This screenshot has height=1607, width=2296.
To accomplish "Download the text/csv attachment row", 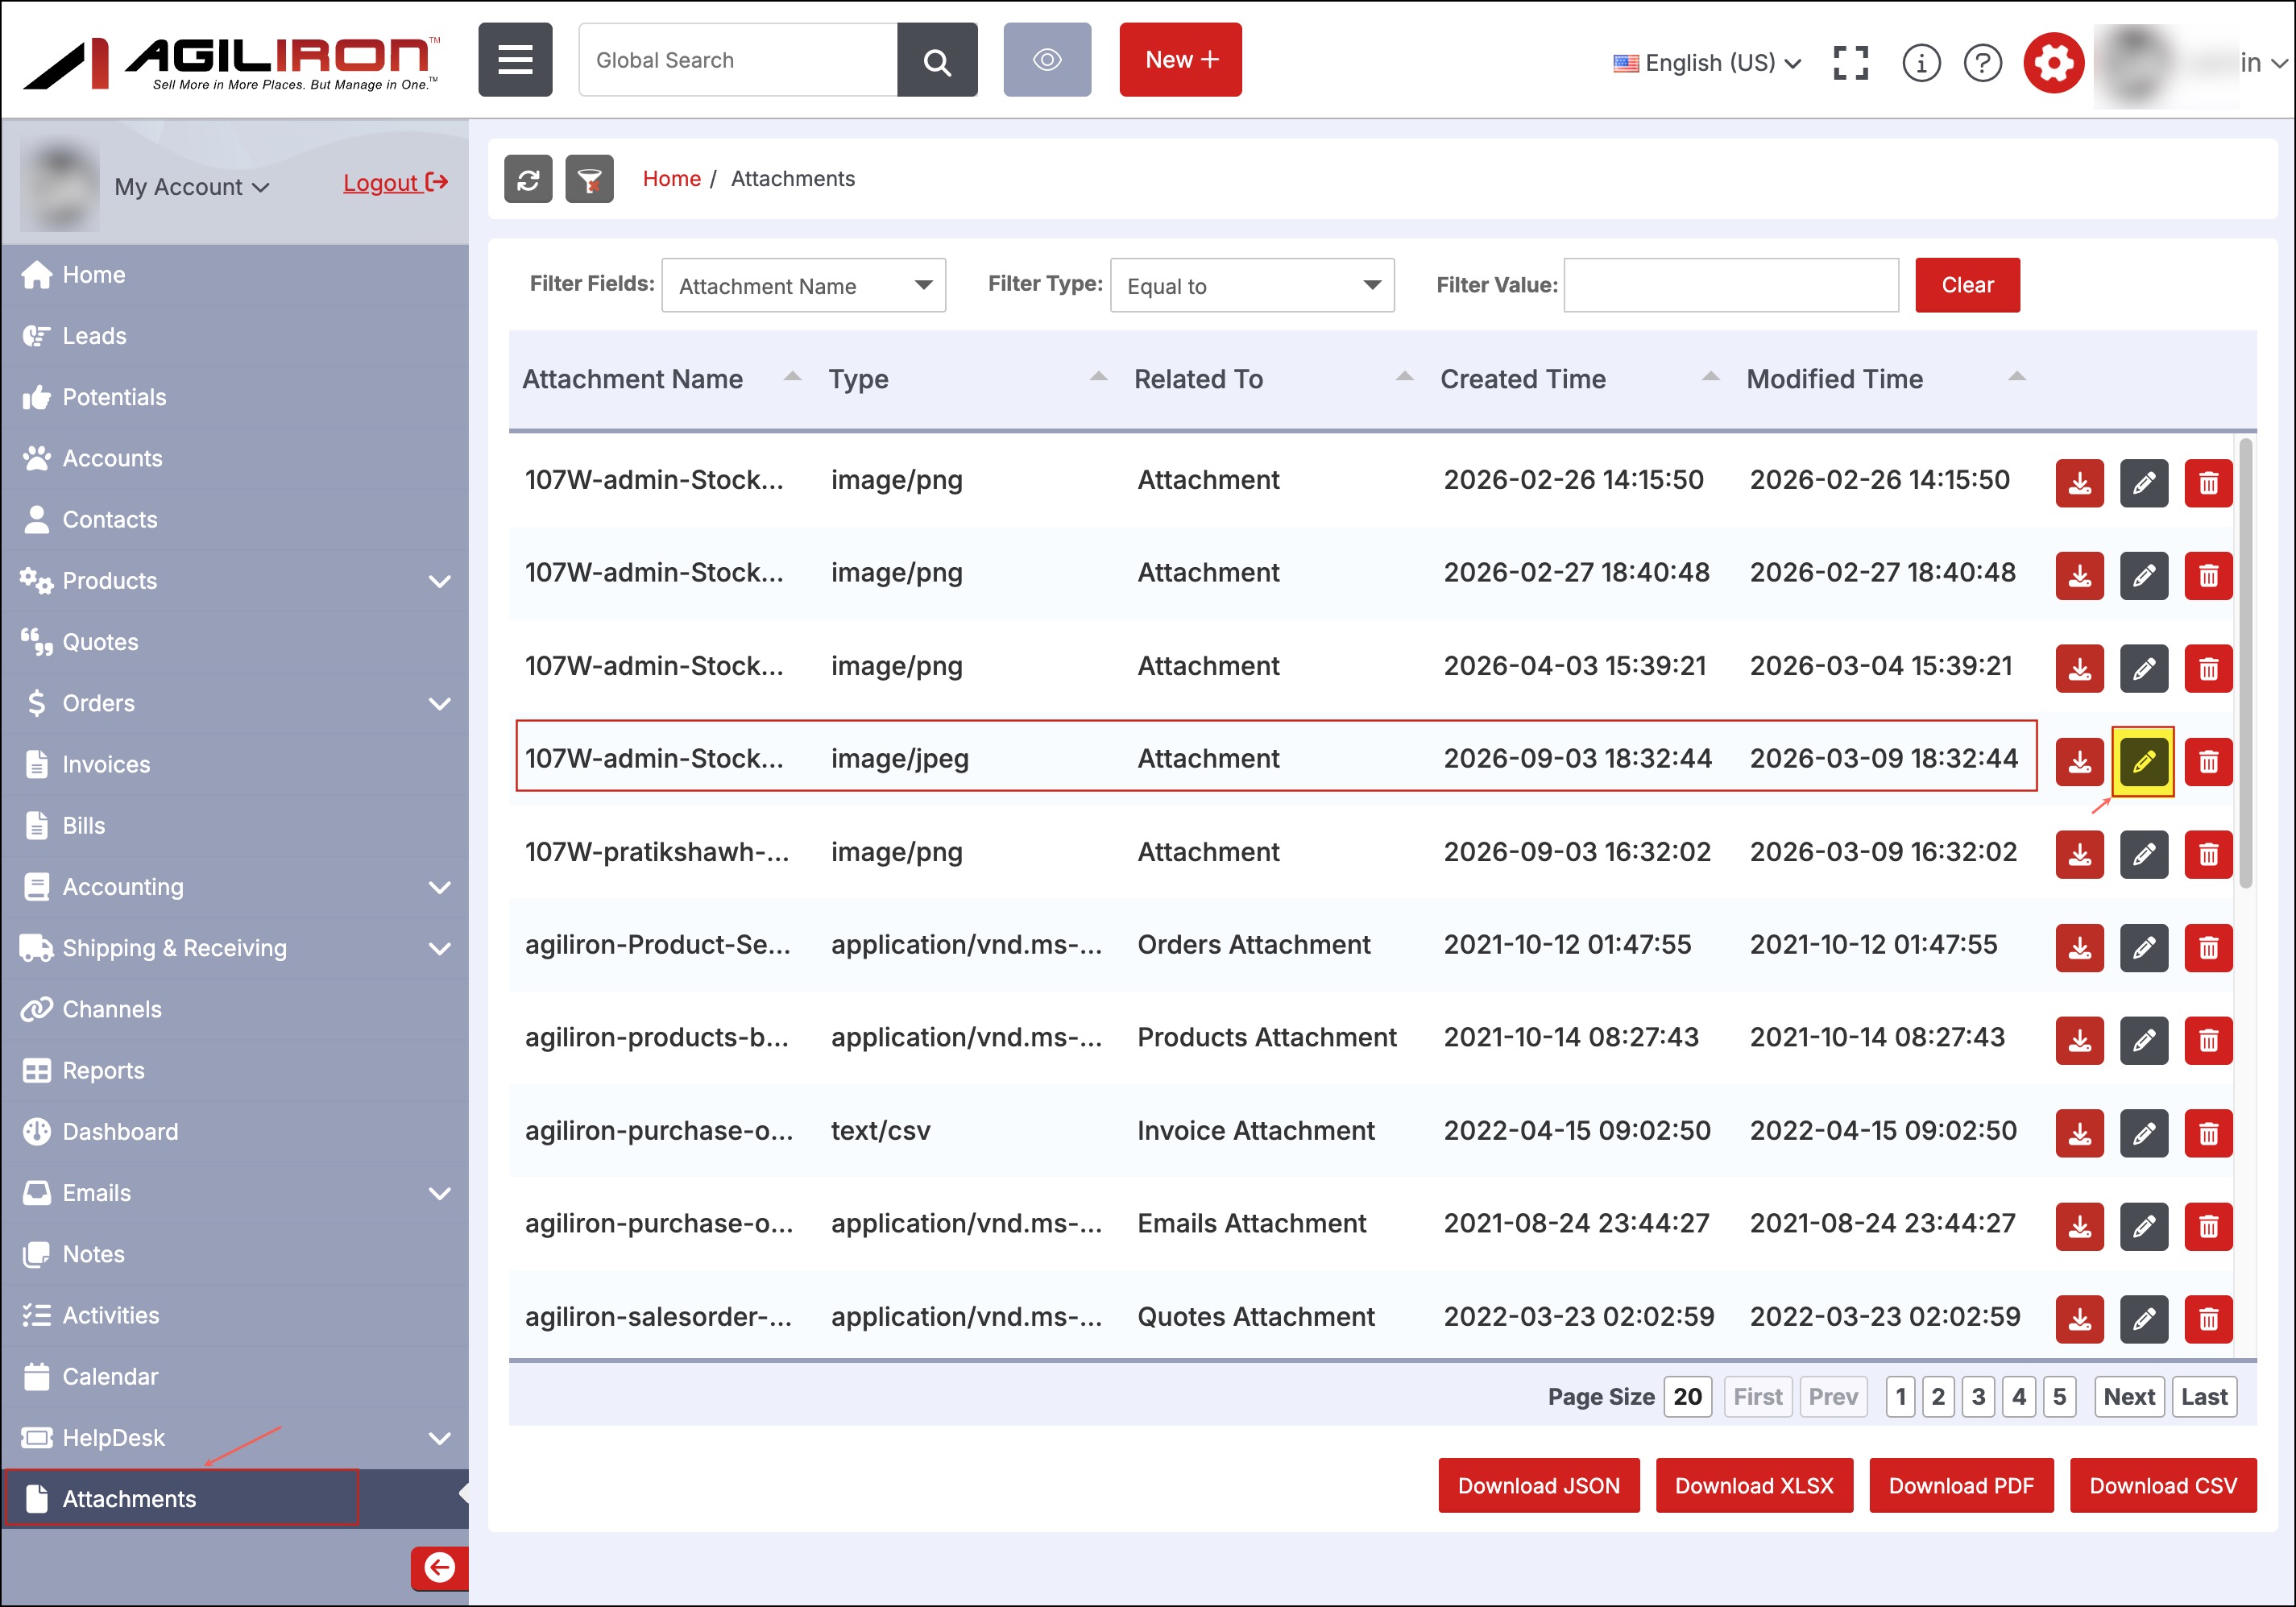I will tap(2079, 1133).
